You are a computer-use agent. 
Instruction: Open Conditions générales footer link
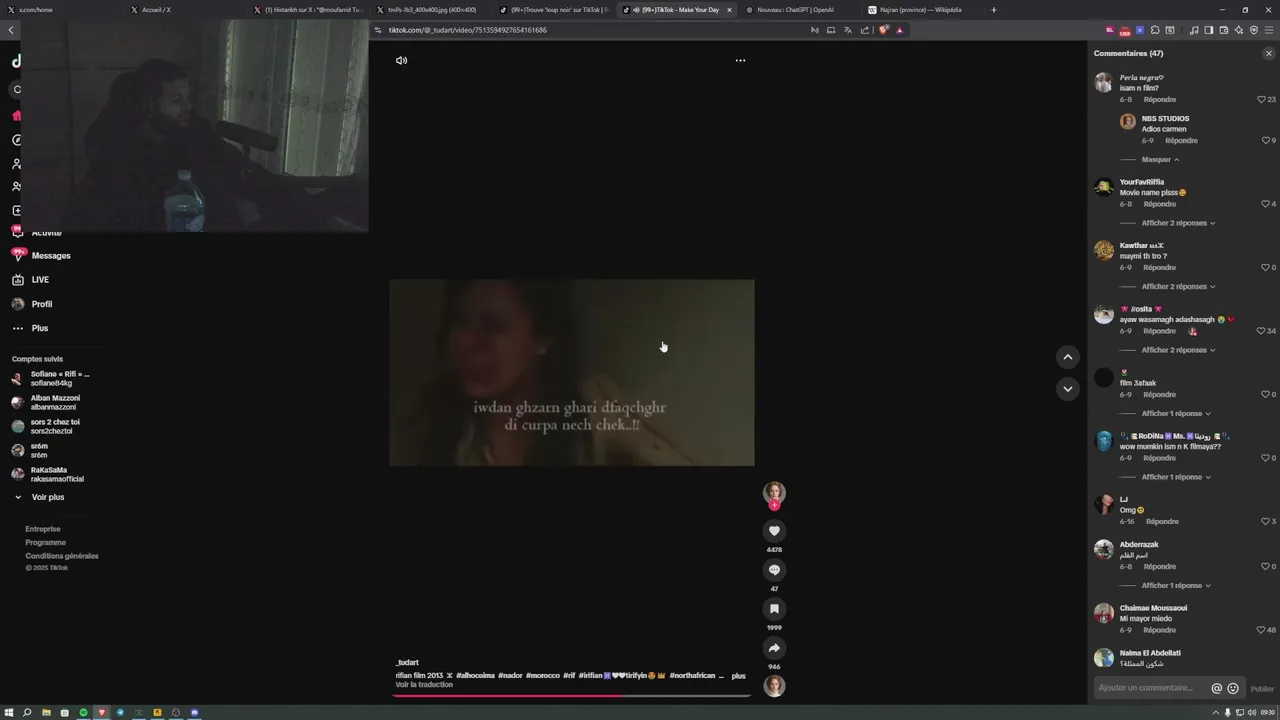tap(62, 556)
